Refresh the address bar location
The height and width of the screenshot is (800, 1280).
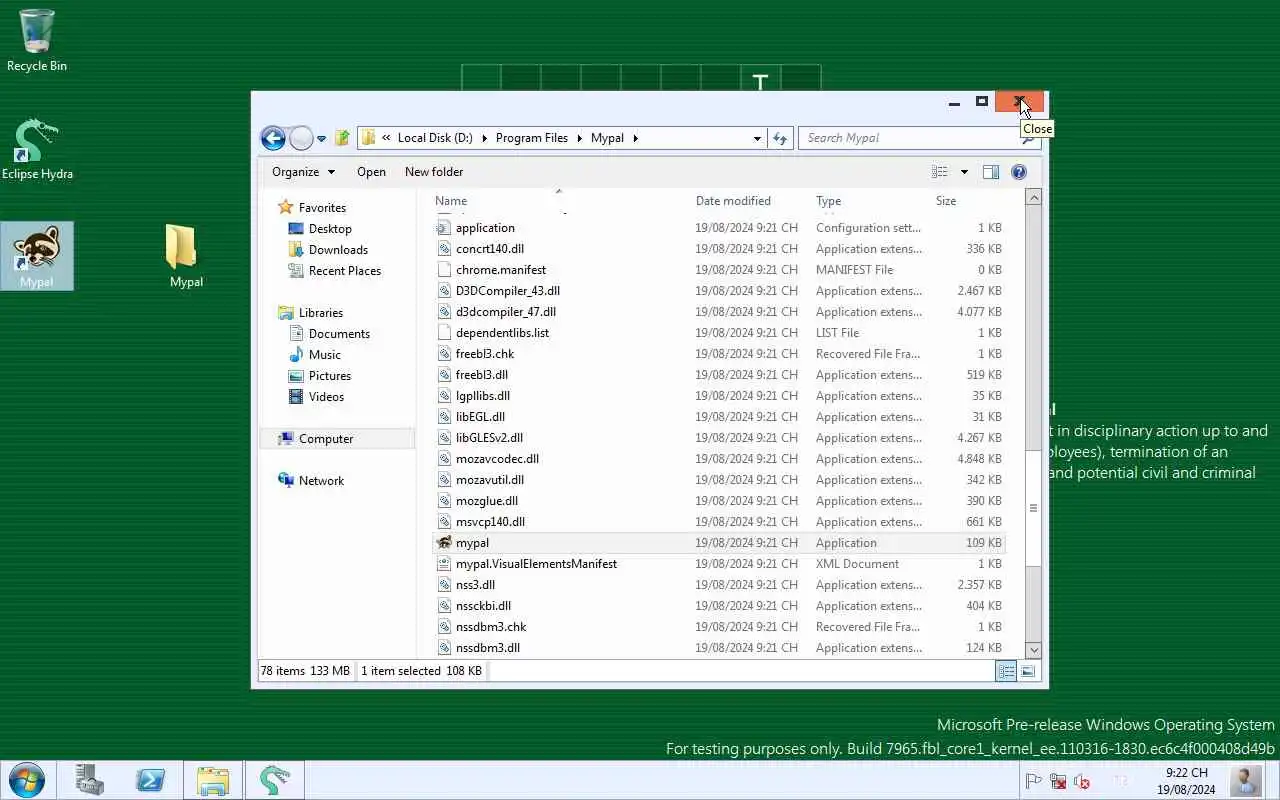[x=780, y=138]
